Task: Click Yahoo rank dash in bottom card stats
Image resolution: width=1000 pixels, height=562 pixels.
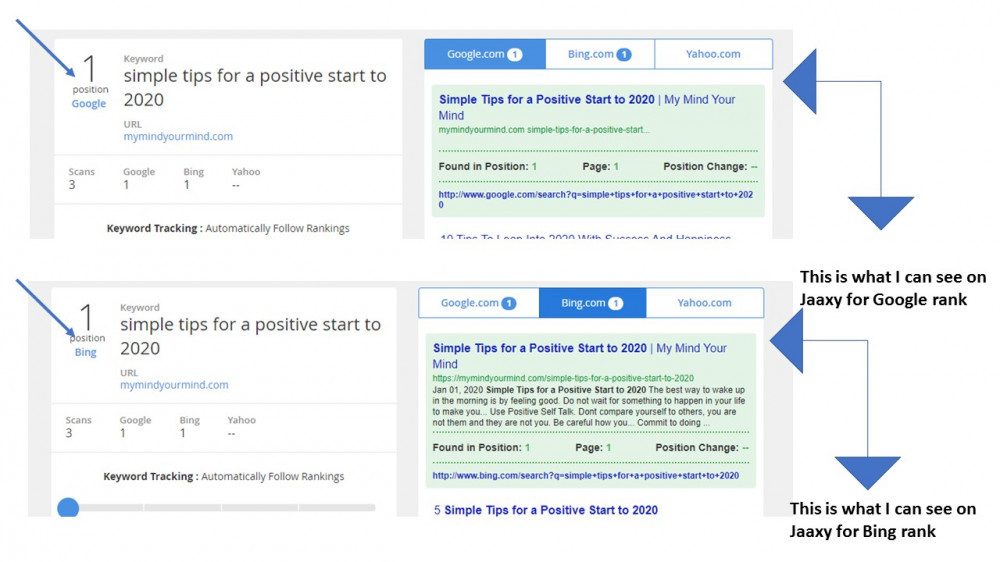Action: point(232,433)
